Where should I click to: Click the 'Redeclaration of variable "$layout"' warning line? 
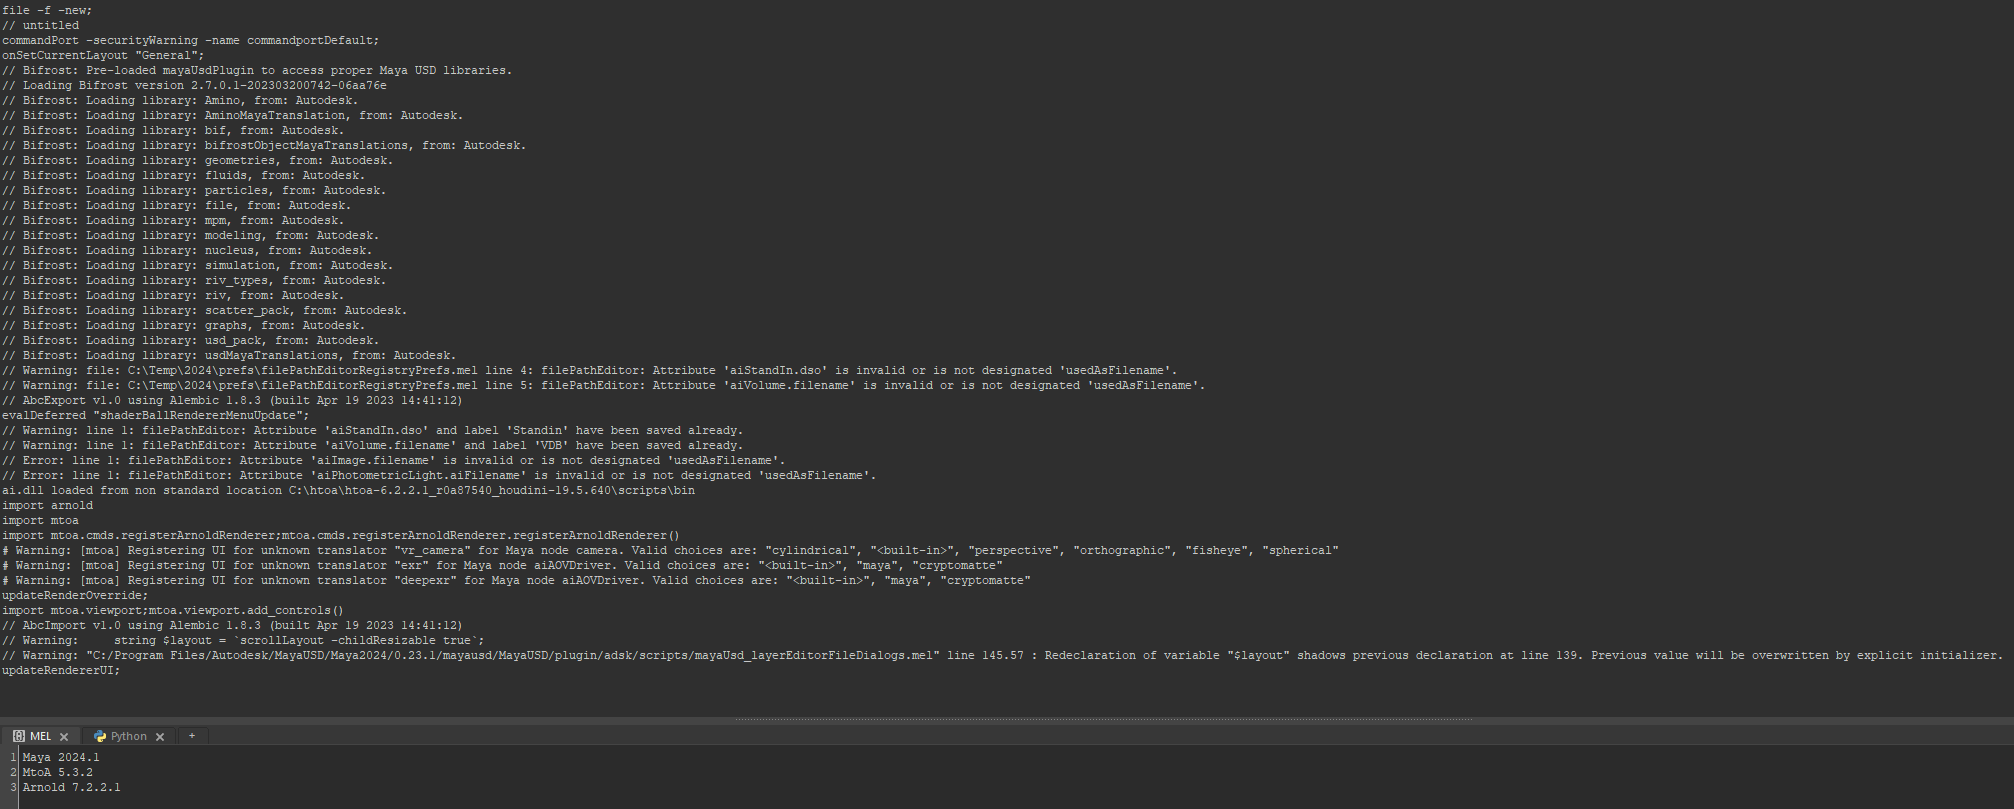pos(1003,656)
